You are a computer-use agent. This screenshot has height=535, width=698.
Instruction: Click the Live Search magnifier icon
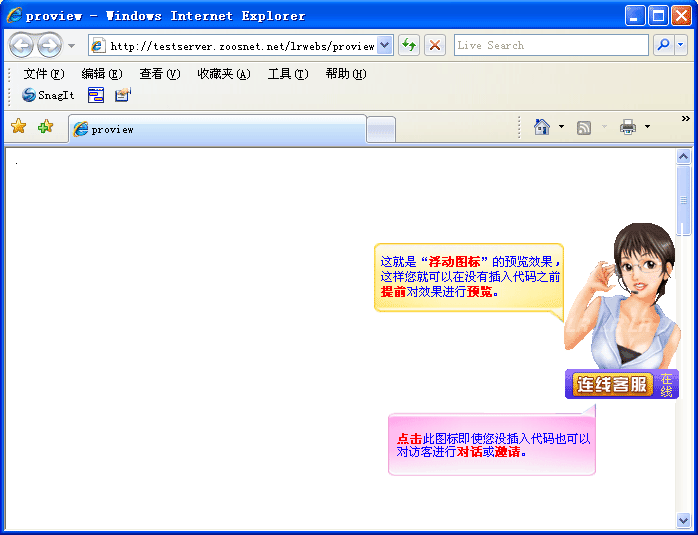[663, 45]
